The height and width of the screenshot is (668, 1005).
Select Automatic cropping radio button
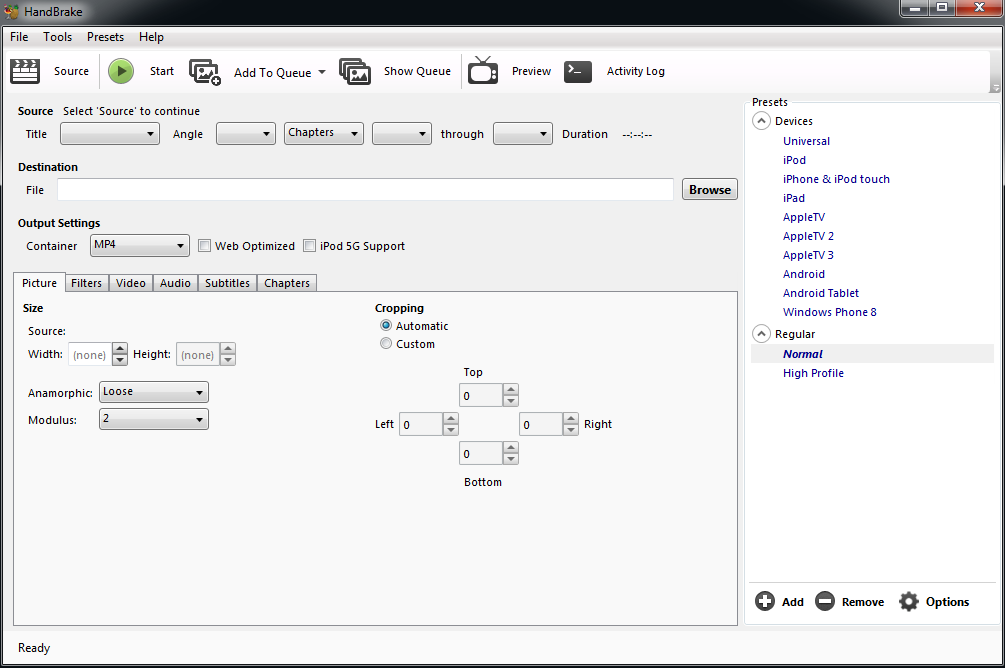pos(386,326)
